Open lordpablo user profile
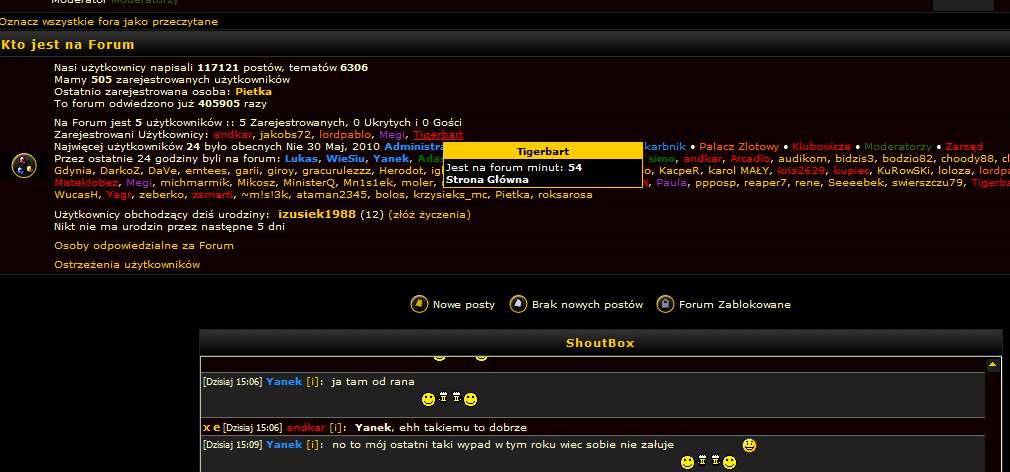The image size is (1010, 472). tap(345, 135)
